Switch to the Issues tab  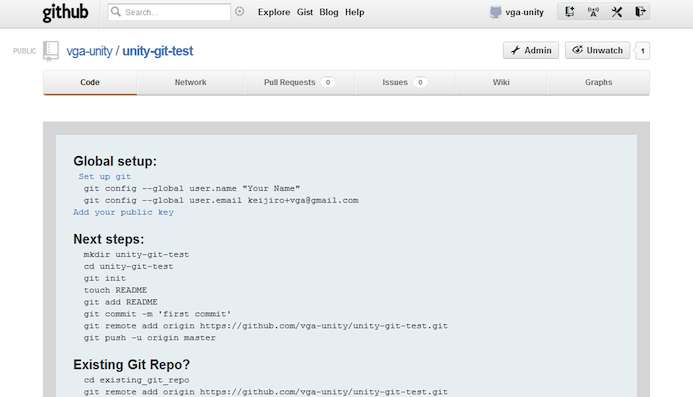tap(404, 82)
